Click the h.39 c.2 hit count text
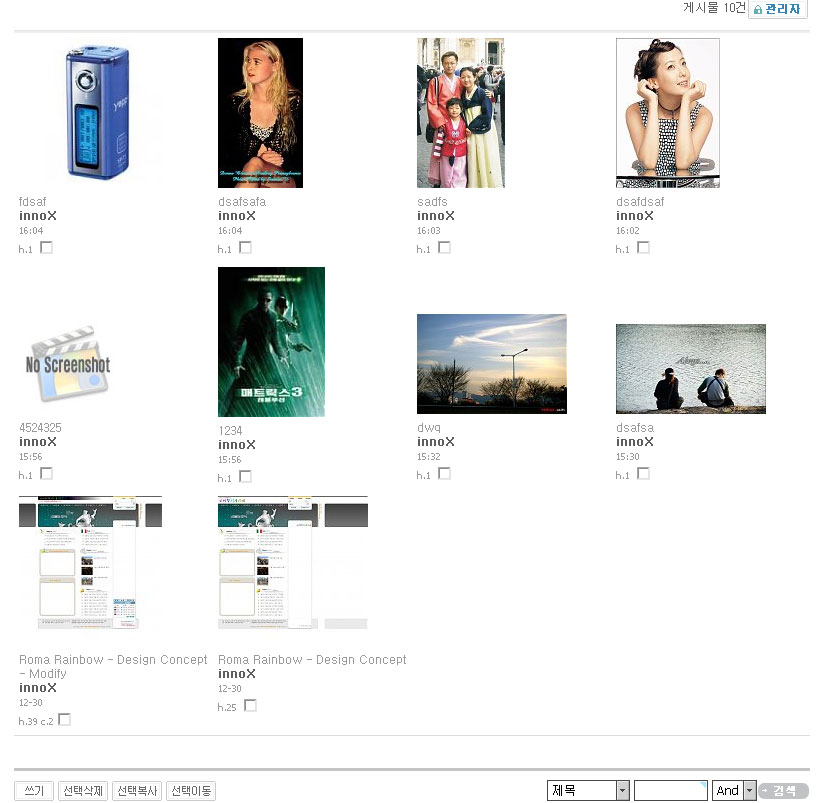 (x=36, y=721)
